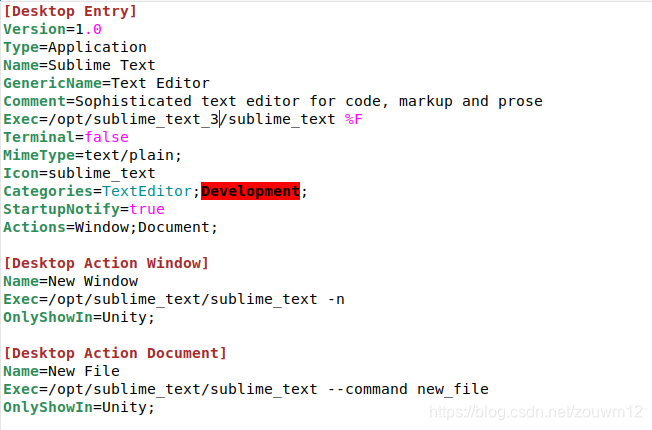Click the MimeType=text/plain; line

pos(93,155)
